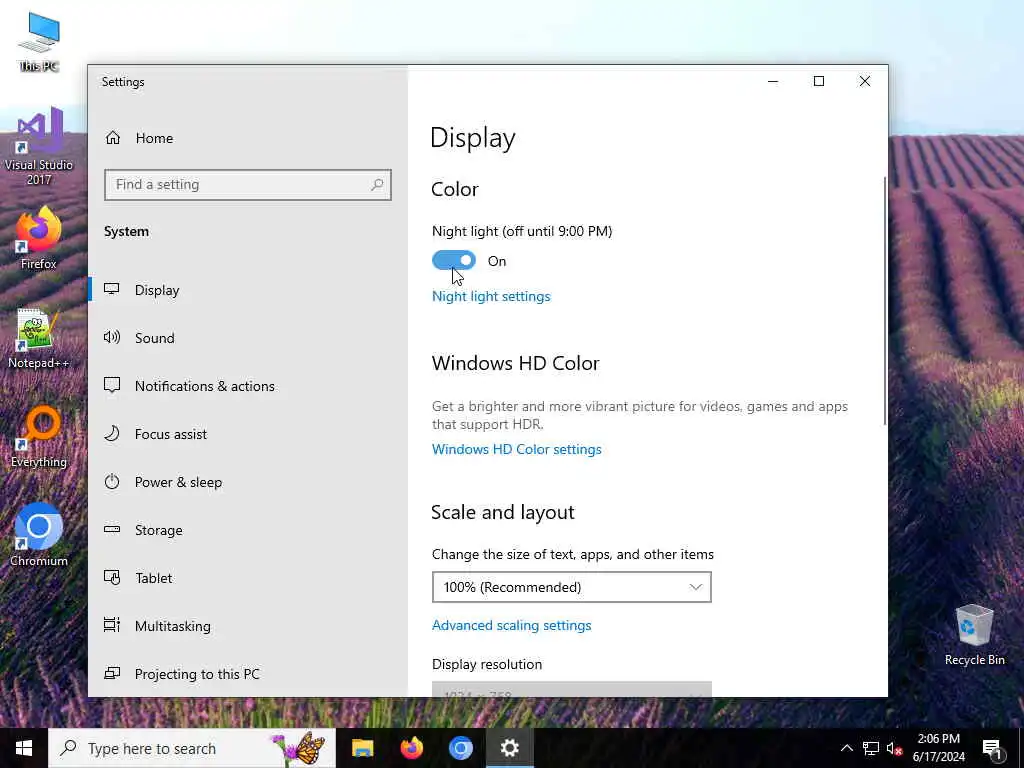The width and height of the screenshot is (1024, 768).
Task: Open the Storage settings page
Action: pyautogui.click(x=159, y=530)
